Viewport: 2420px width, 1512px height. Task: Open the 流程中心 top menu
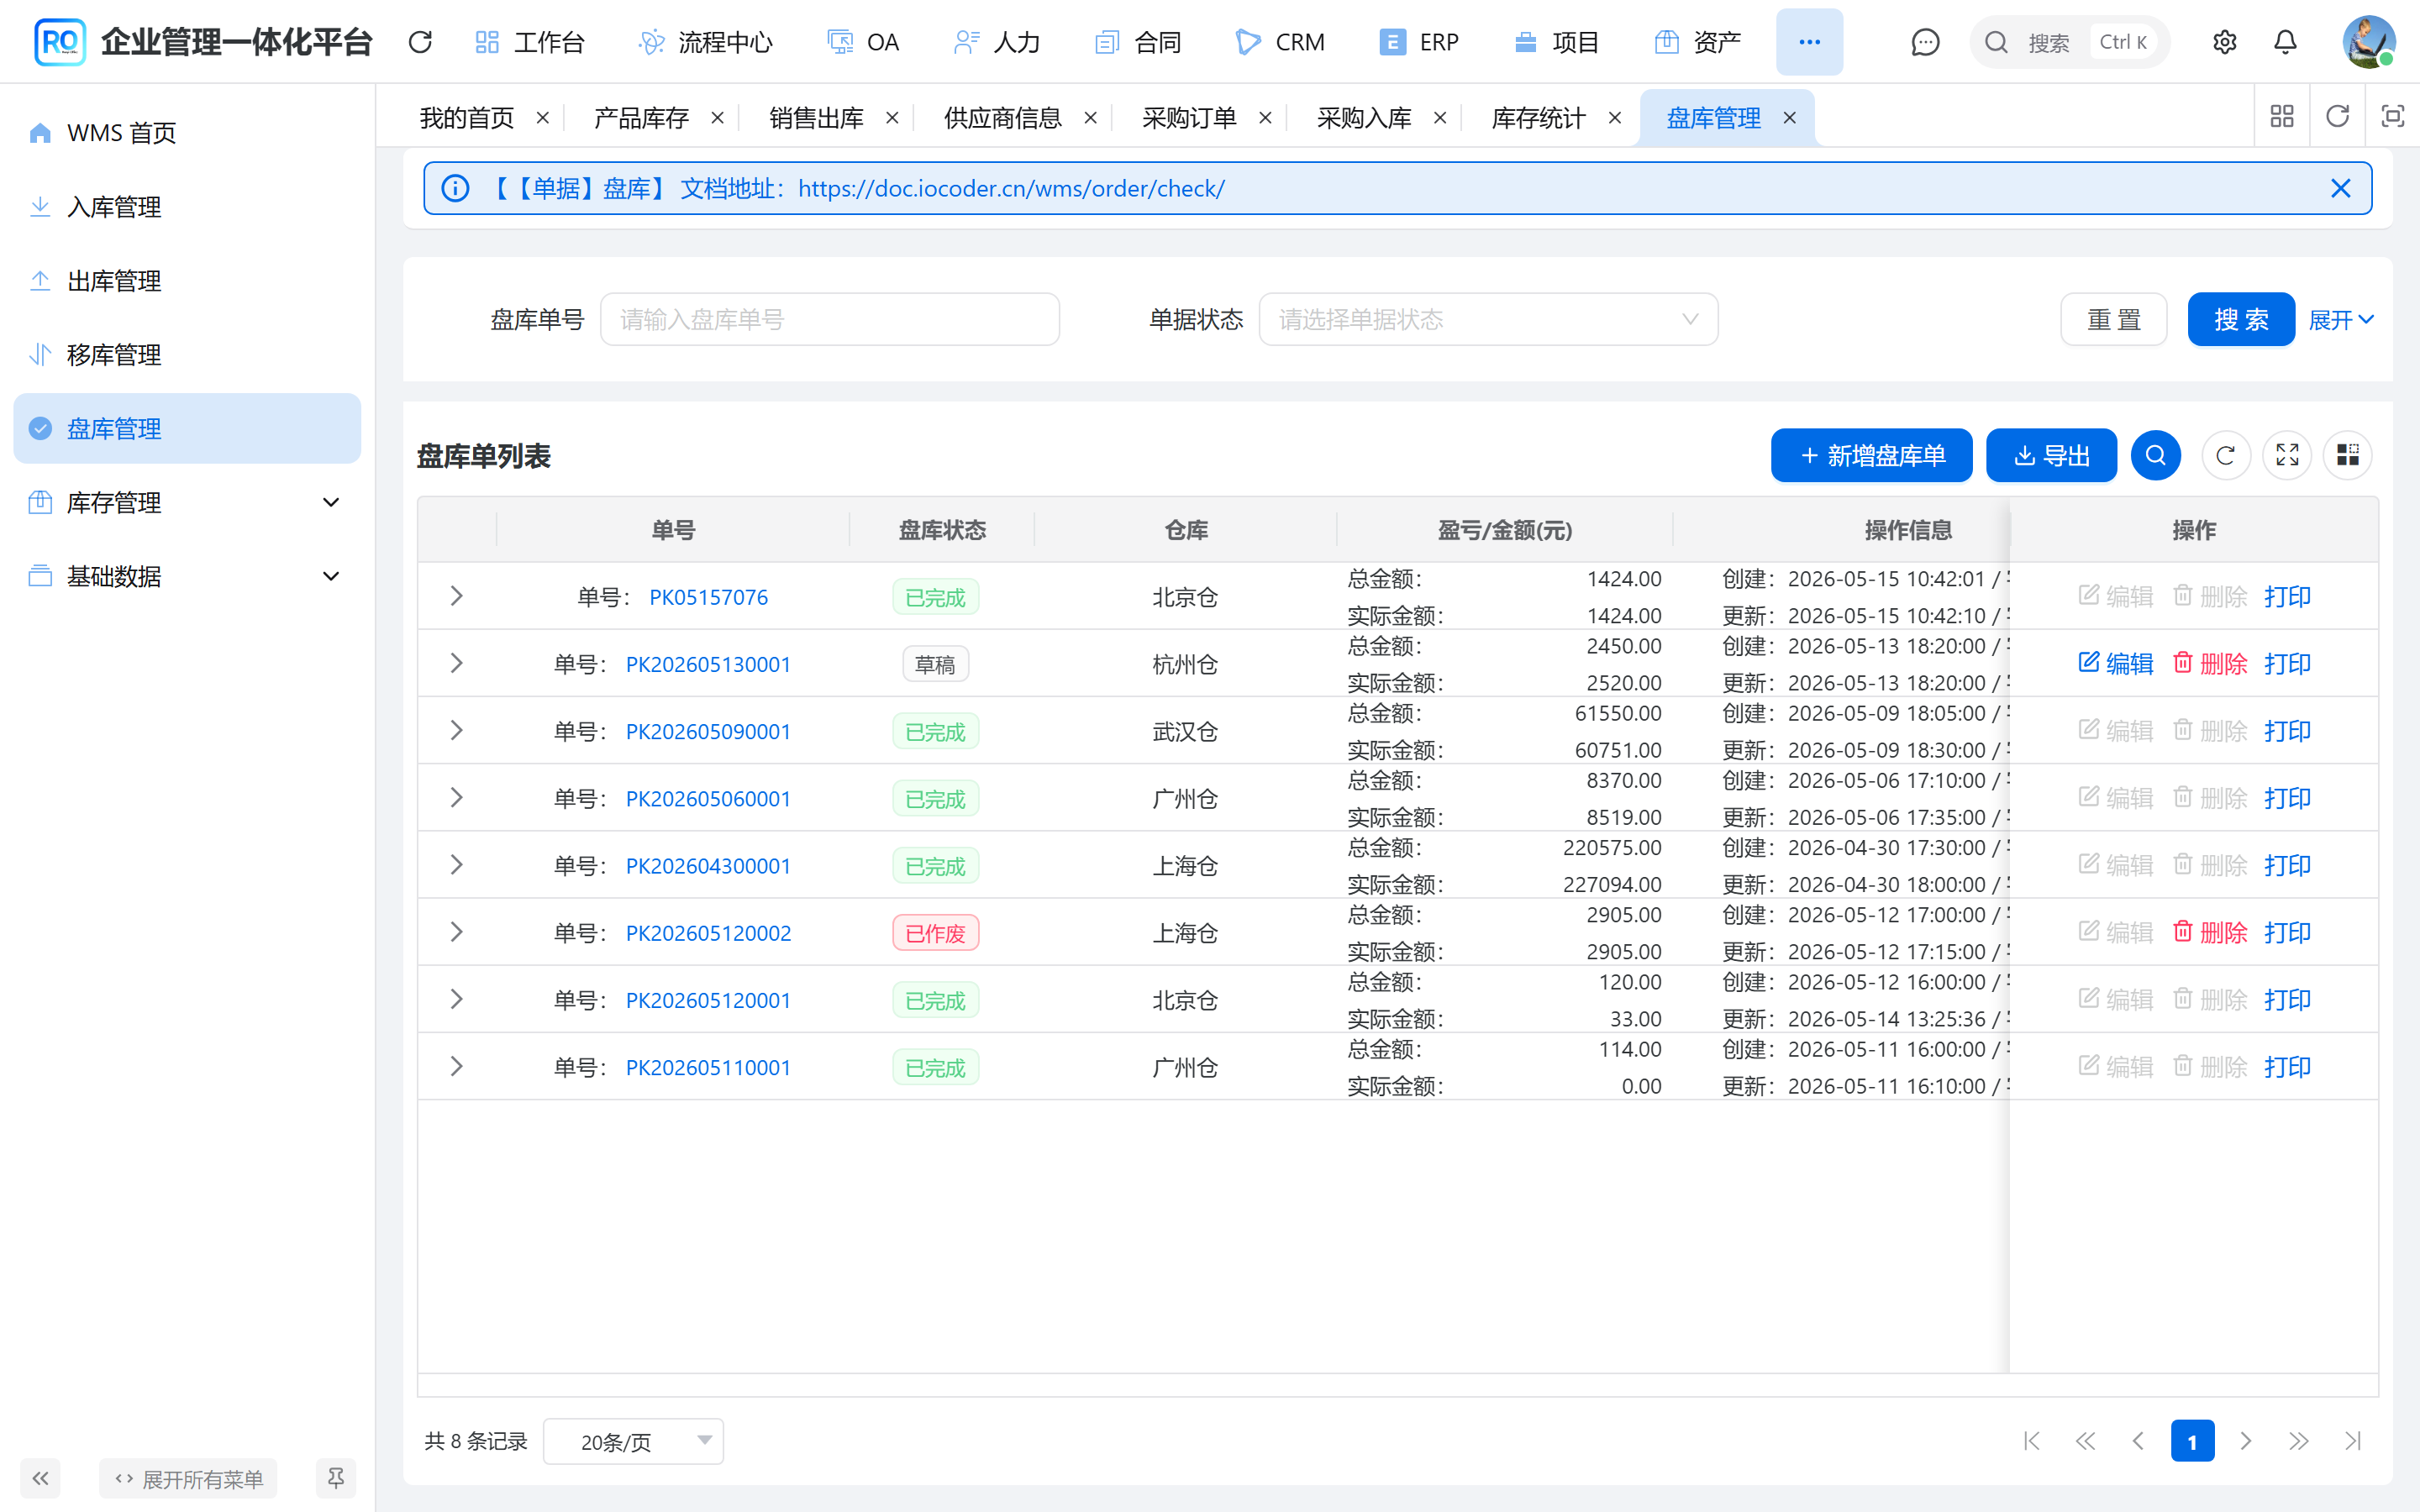click(x=706, y=42)
